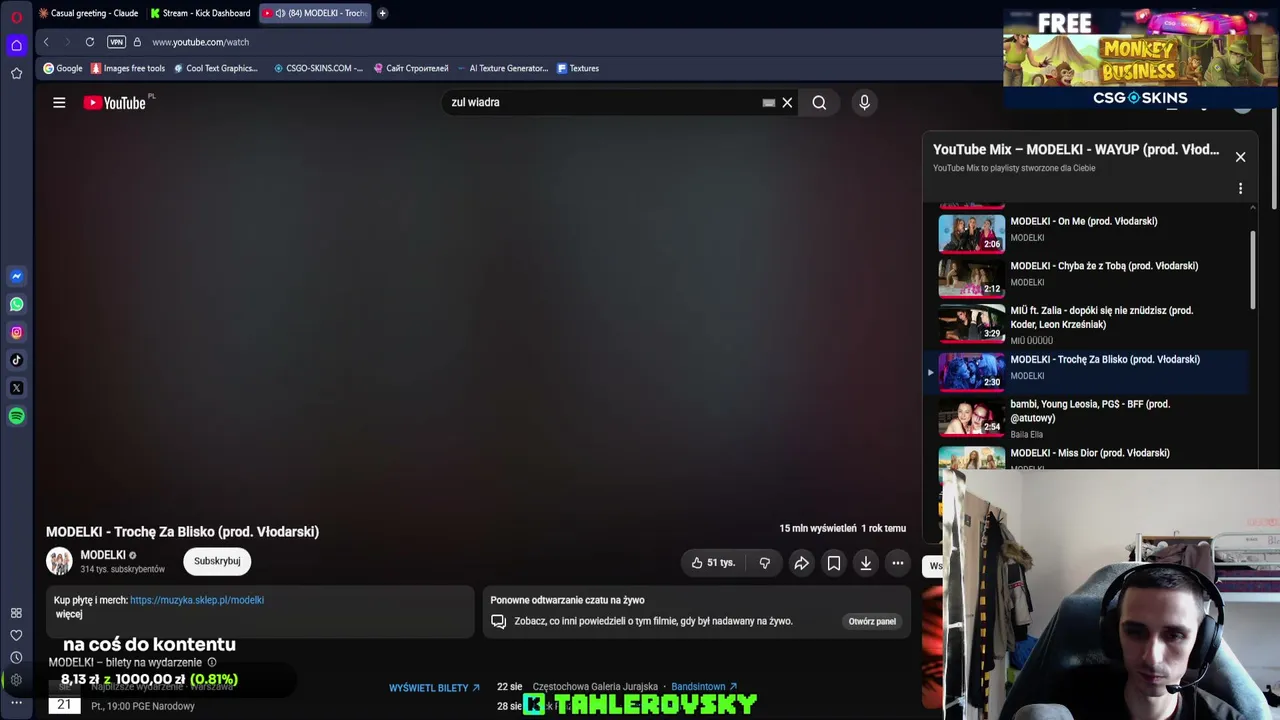Switch to the Casual greeting - Claude tab
This screenshot has width=1280, height=720.
click(x=88, y=13)
